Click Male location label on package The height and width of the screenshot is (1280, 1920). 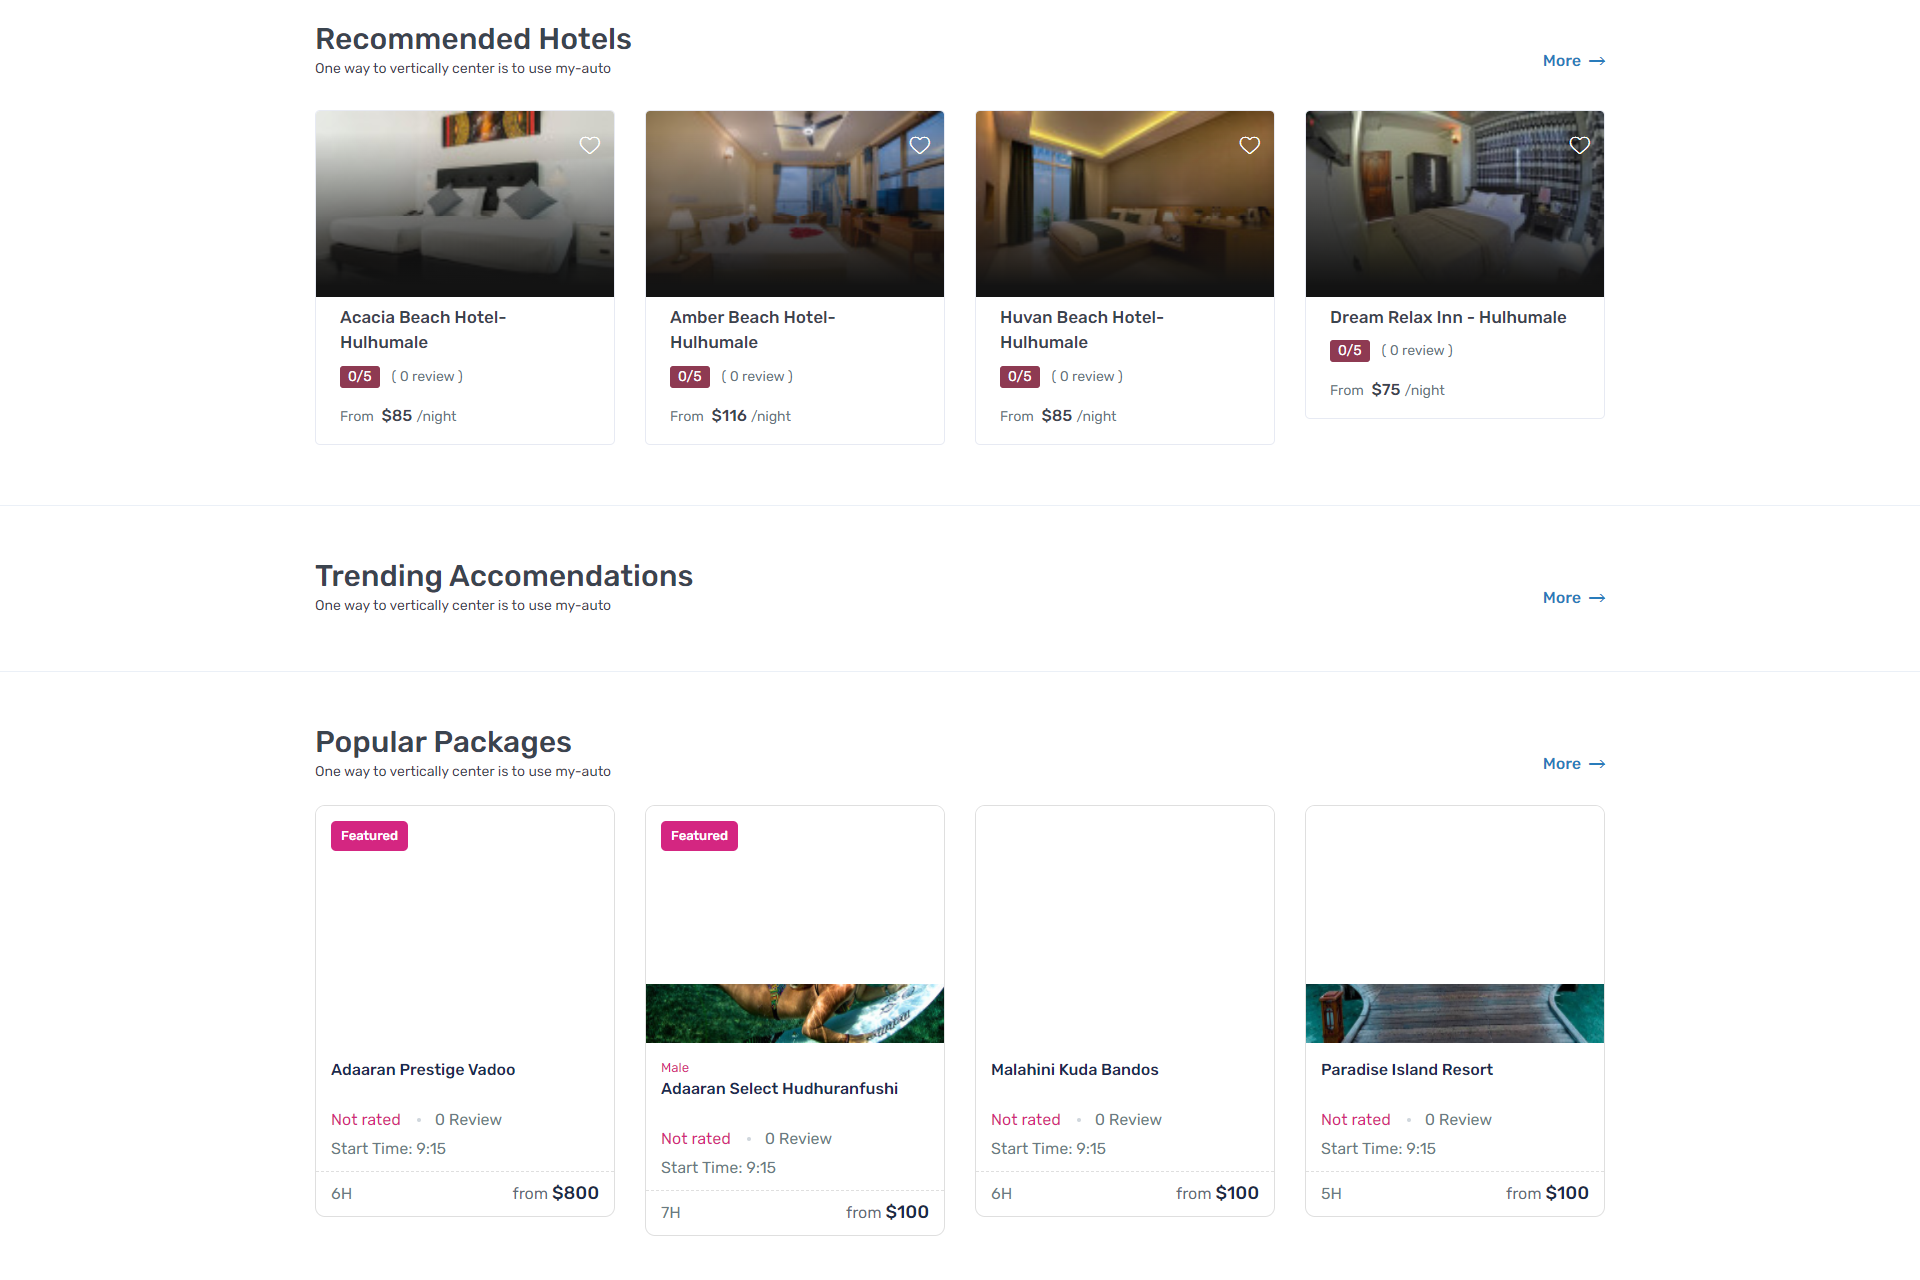675,1068
